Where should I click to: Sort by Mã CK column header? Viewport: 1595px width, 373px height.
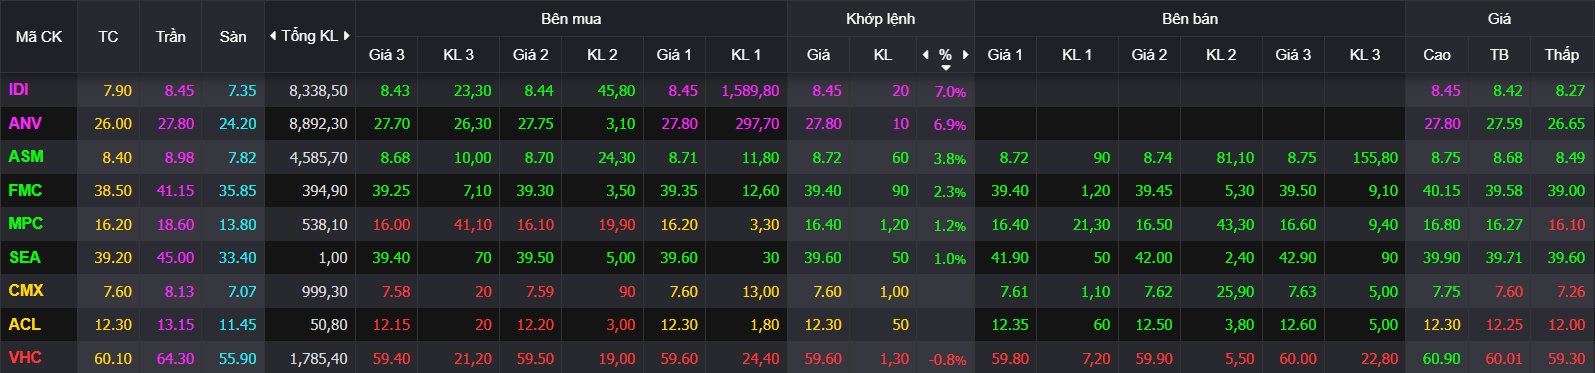coord(39,36)
